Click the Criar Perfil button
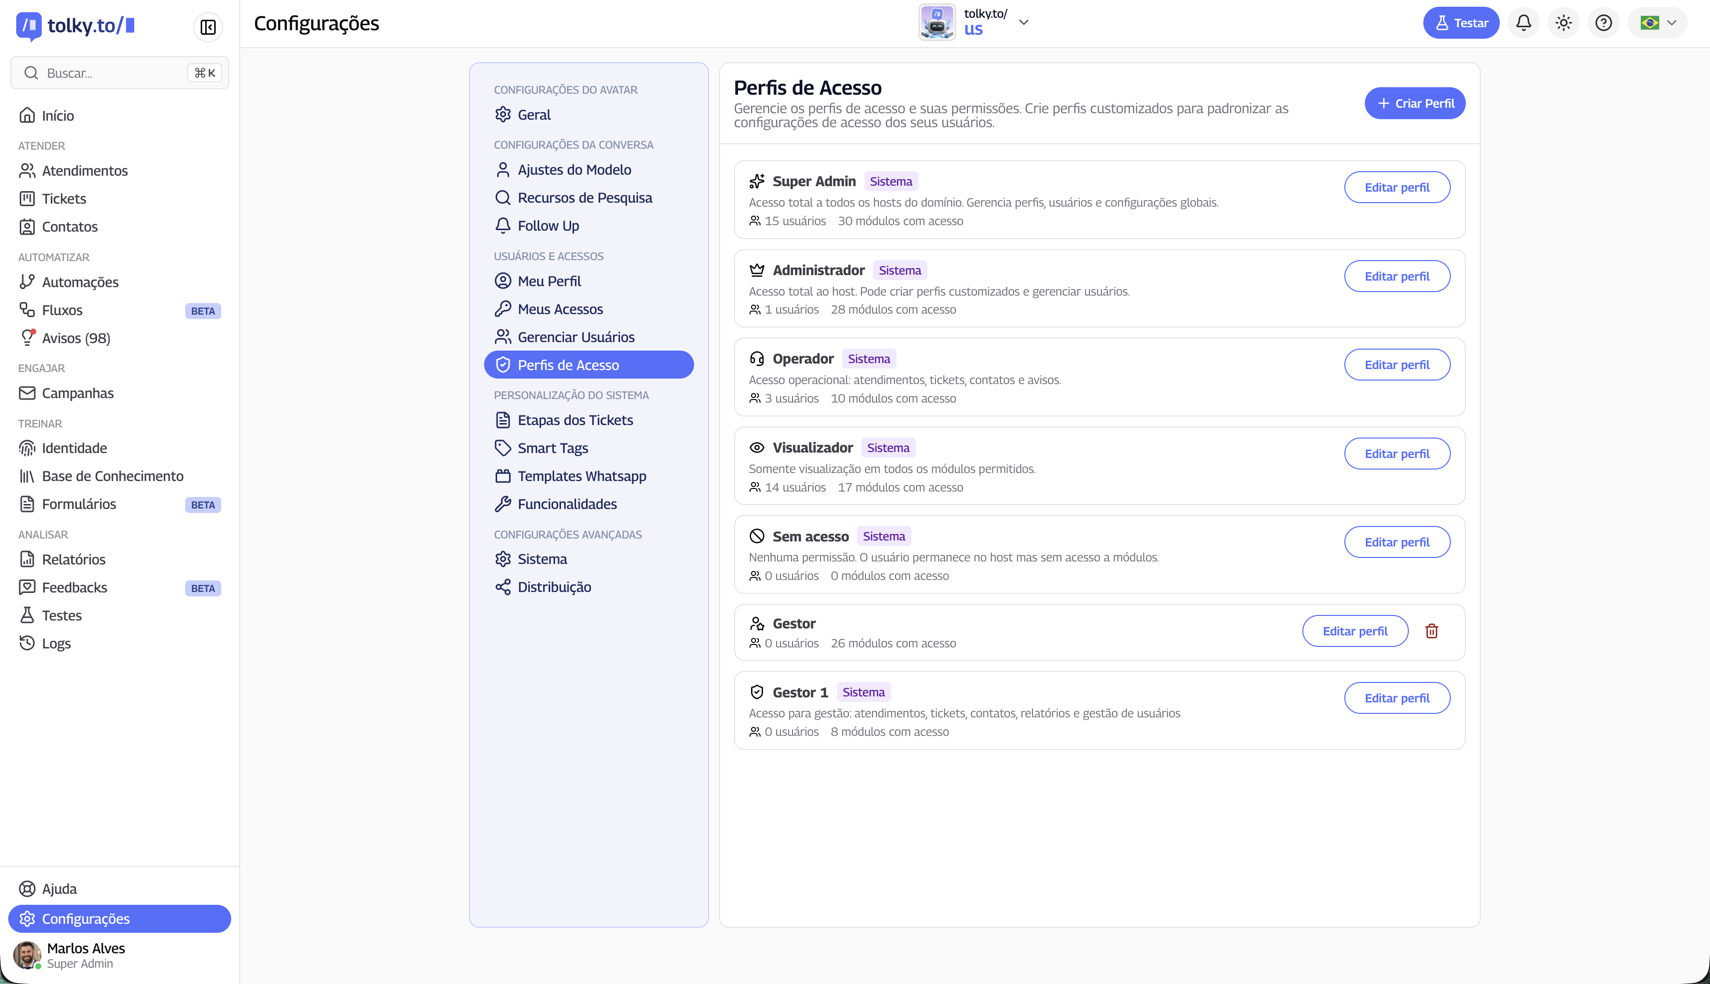 point(1415,103)
